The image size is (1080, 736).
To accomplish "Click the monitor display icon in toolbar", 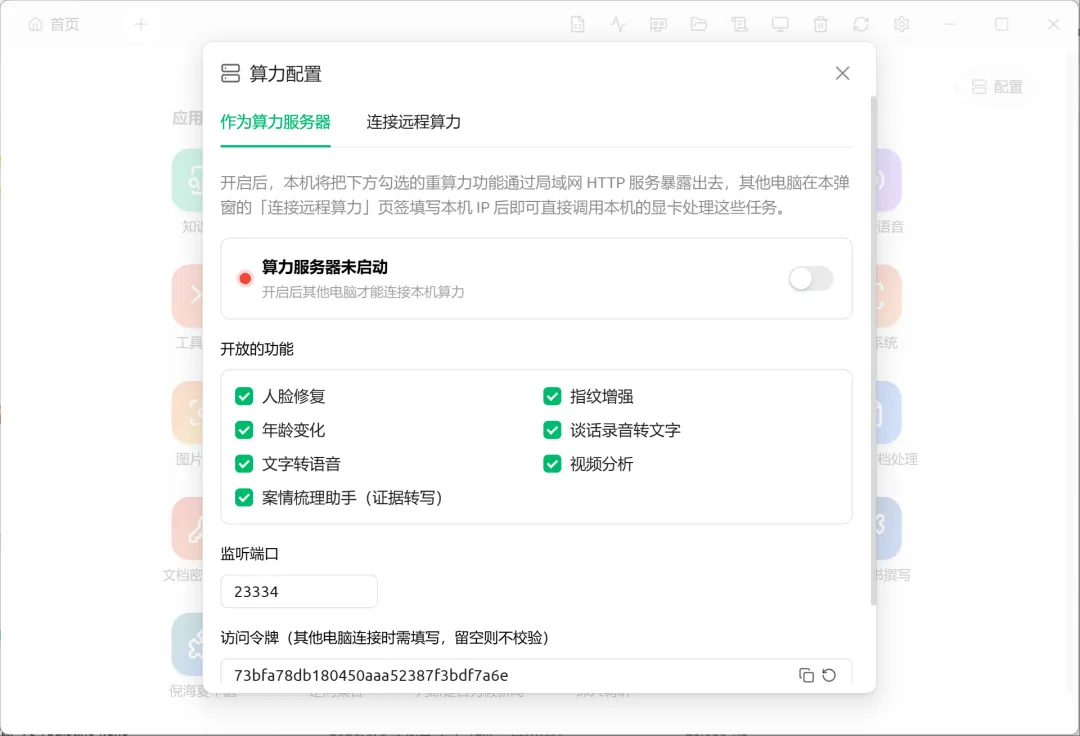I will coord(780,25).
